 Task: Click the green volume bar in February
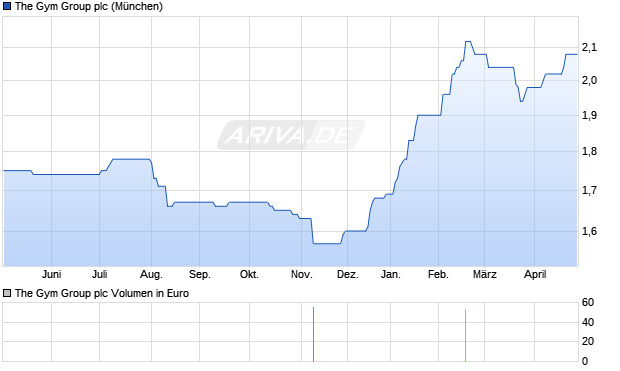465,335
